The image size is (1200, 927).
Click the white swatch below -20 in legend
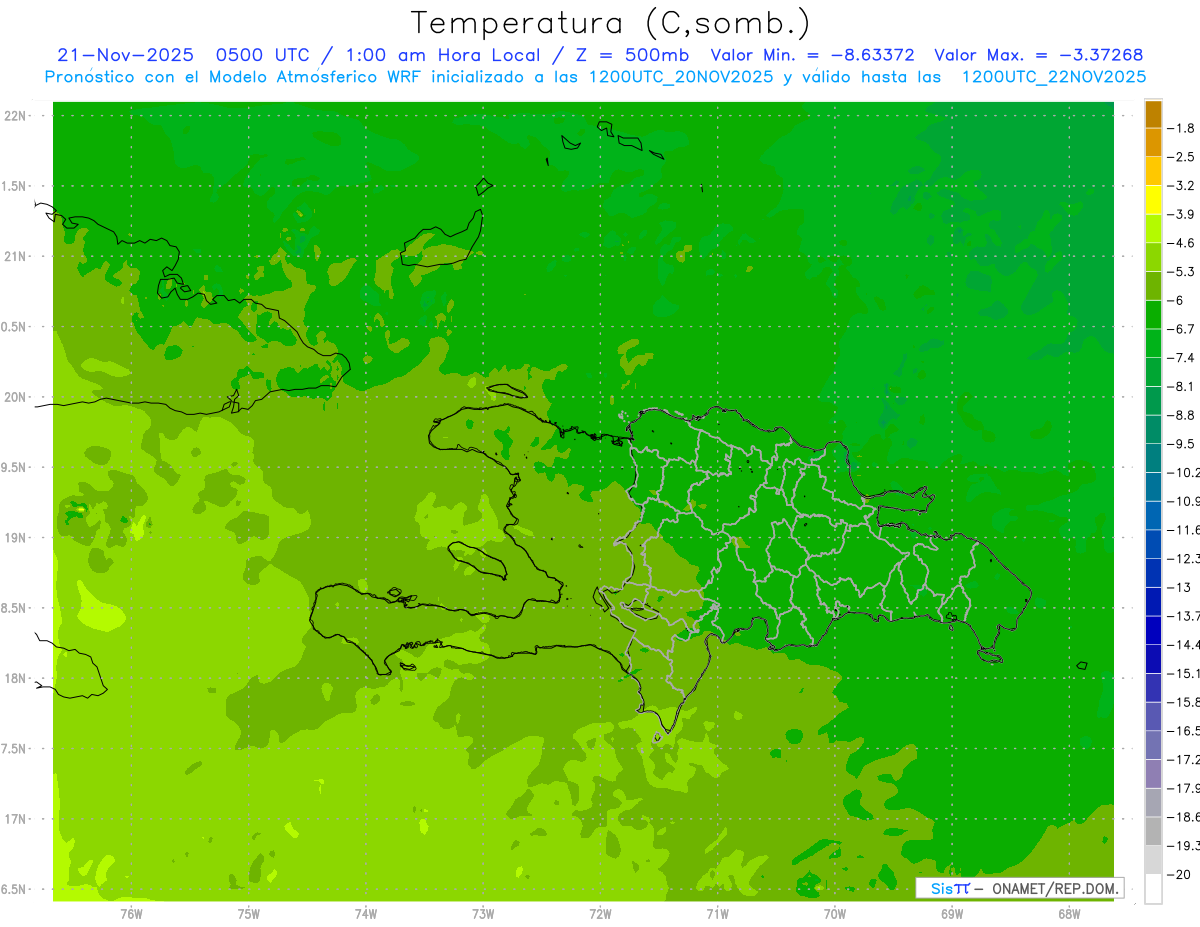[x=1153, y=889]
